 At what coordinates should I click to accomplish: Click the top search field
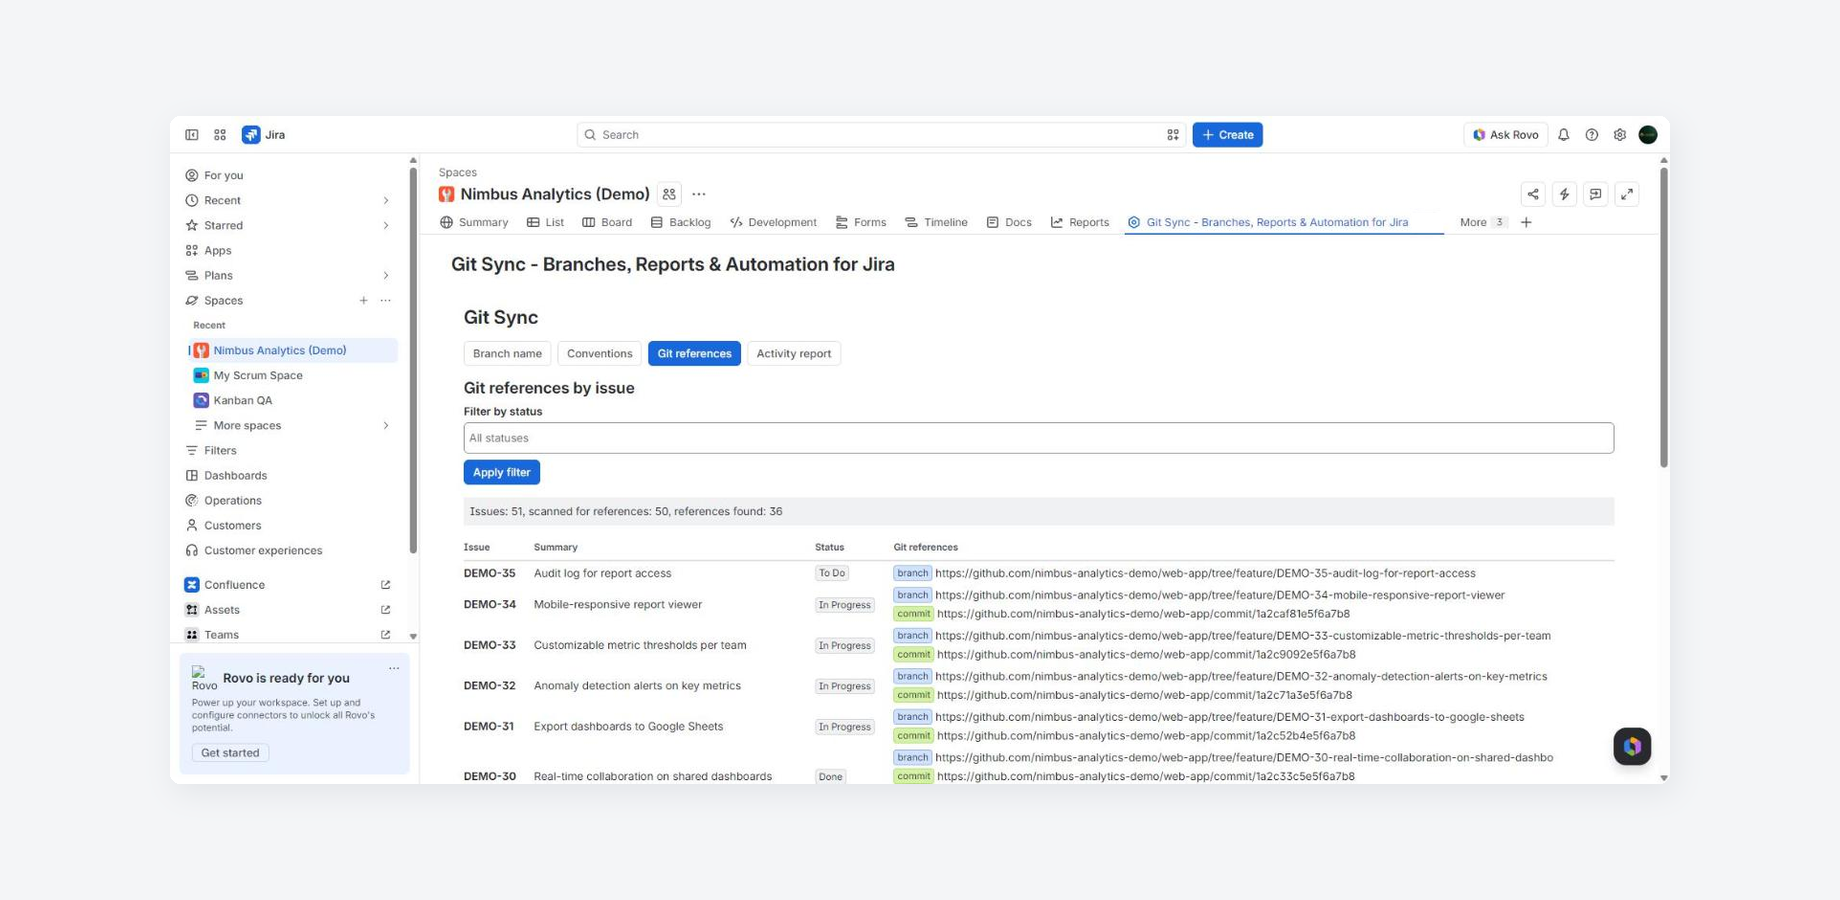pyautogui.click(x=881, y=135)
